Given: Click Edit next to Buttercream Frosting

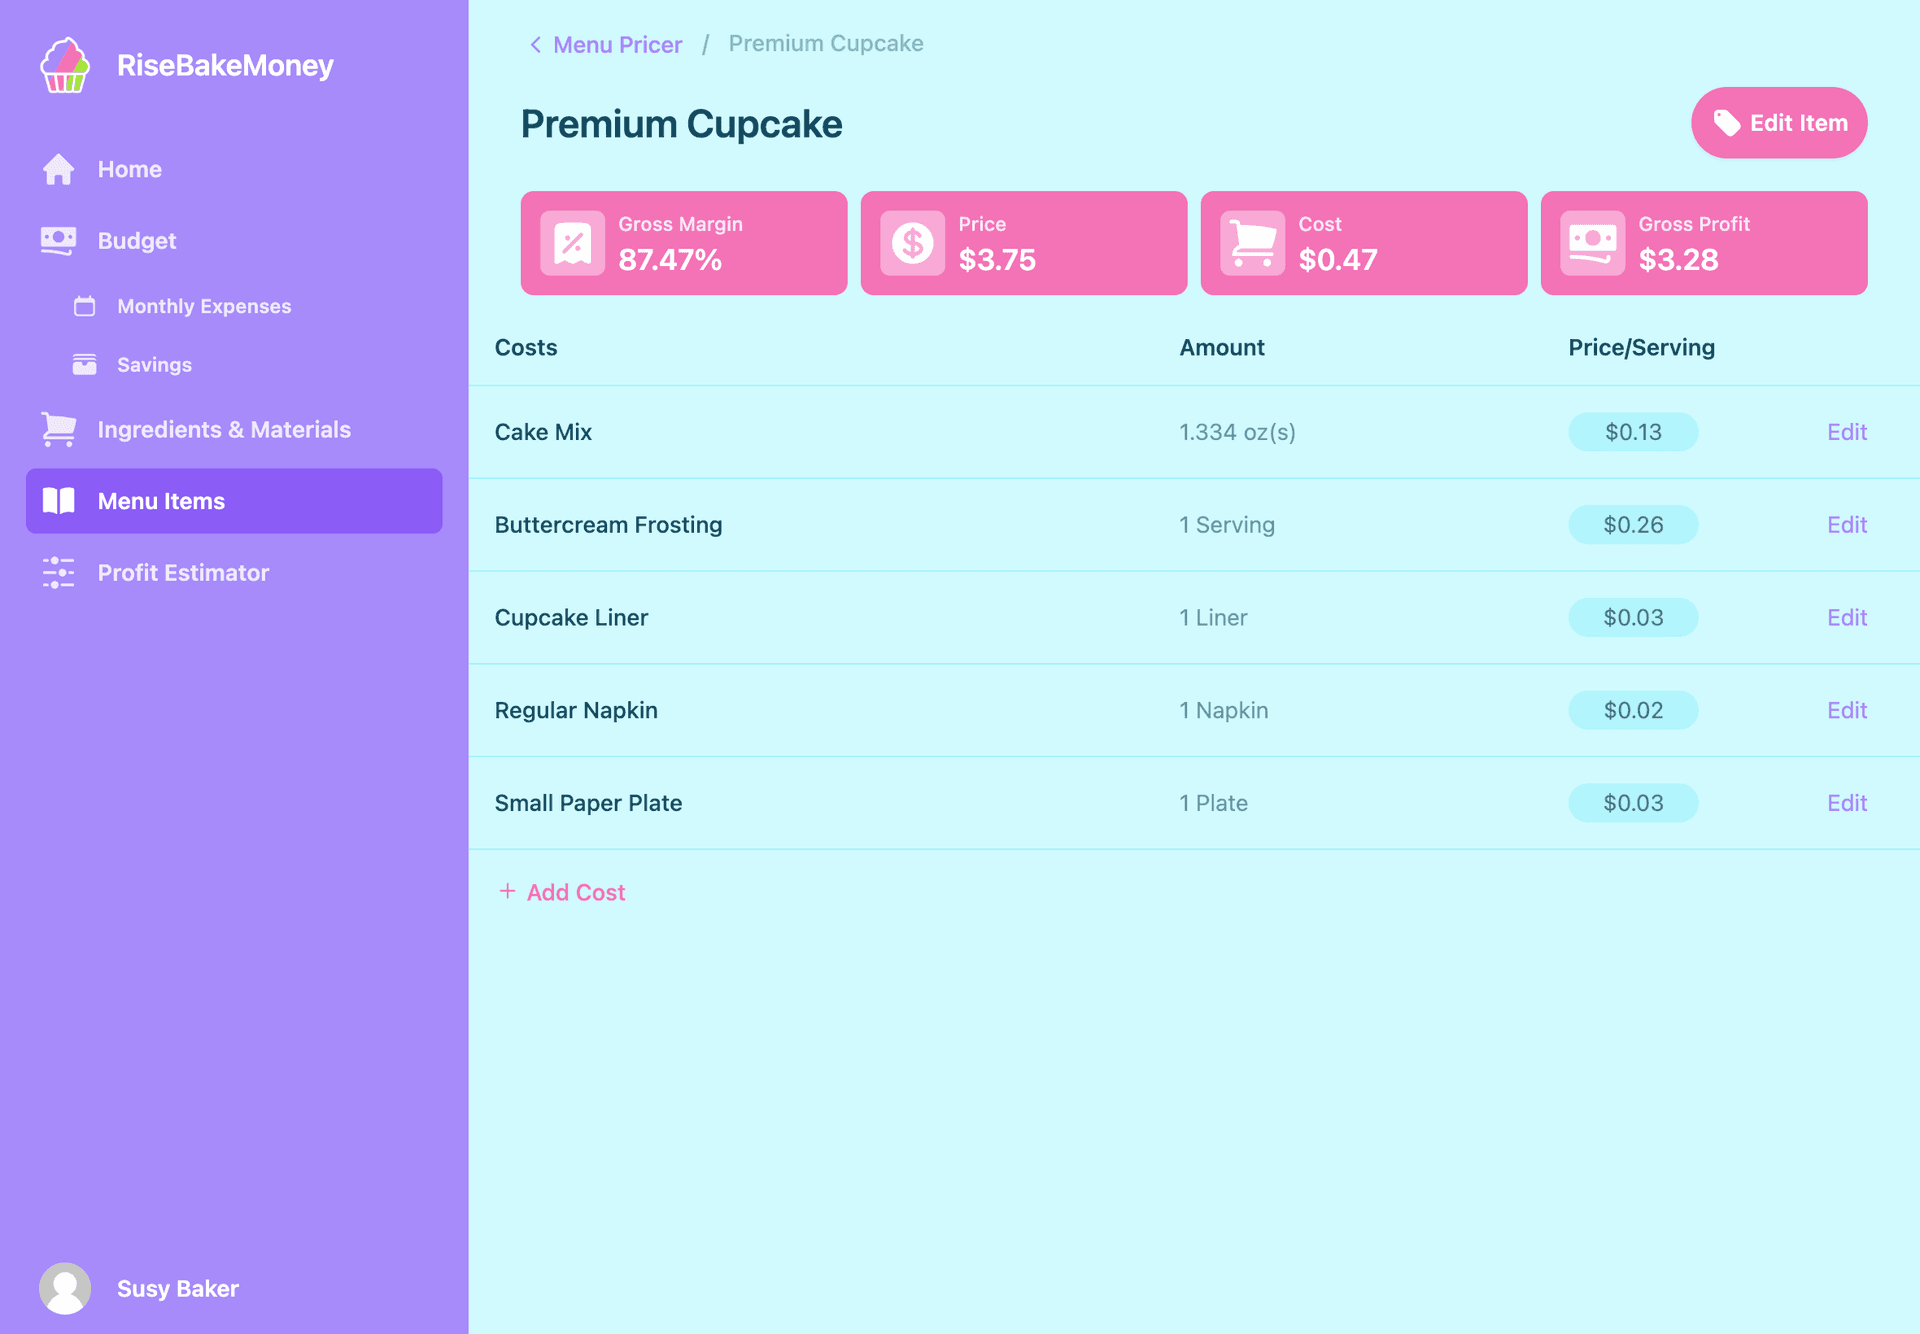Looking at the screenshot, I should click(1847, 524).
